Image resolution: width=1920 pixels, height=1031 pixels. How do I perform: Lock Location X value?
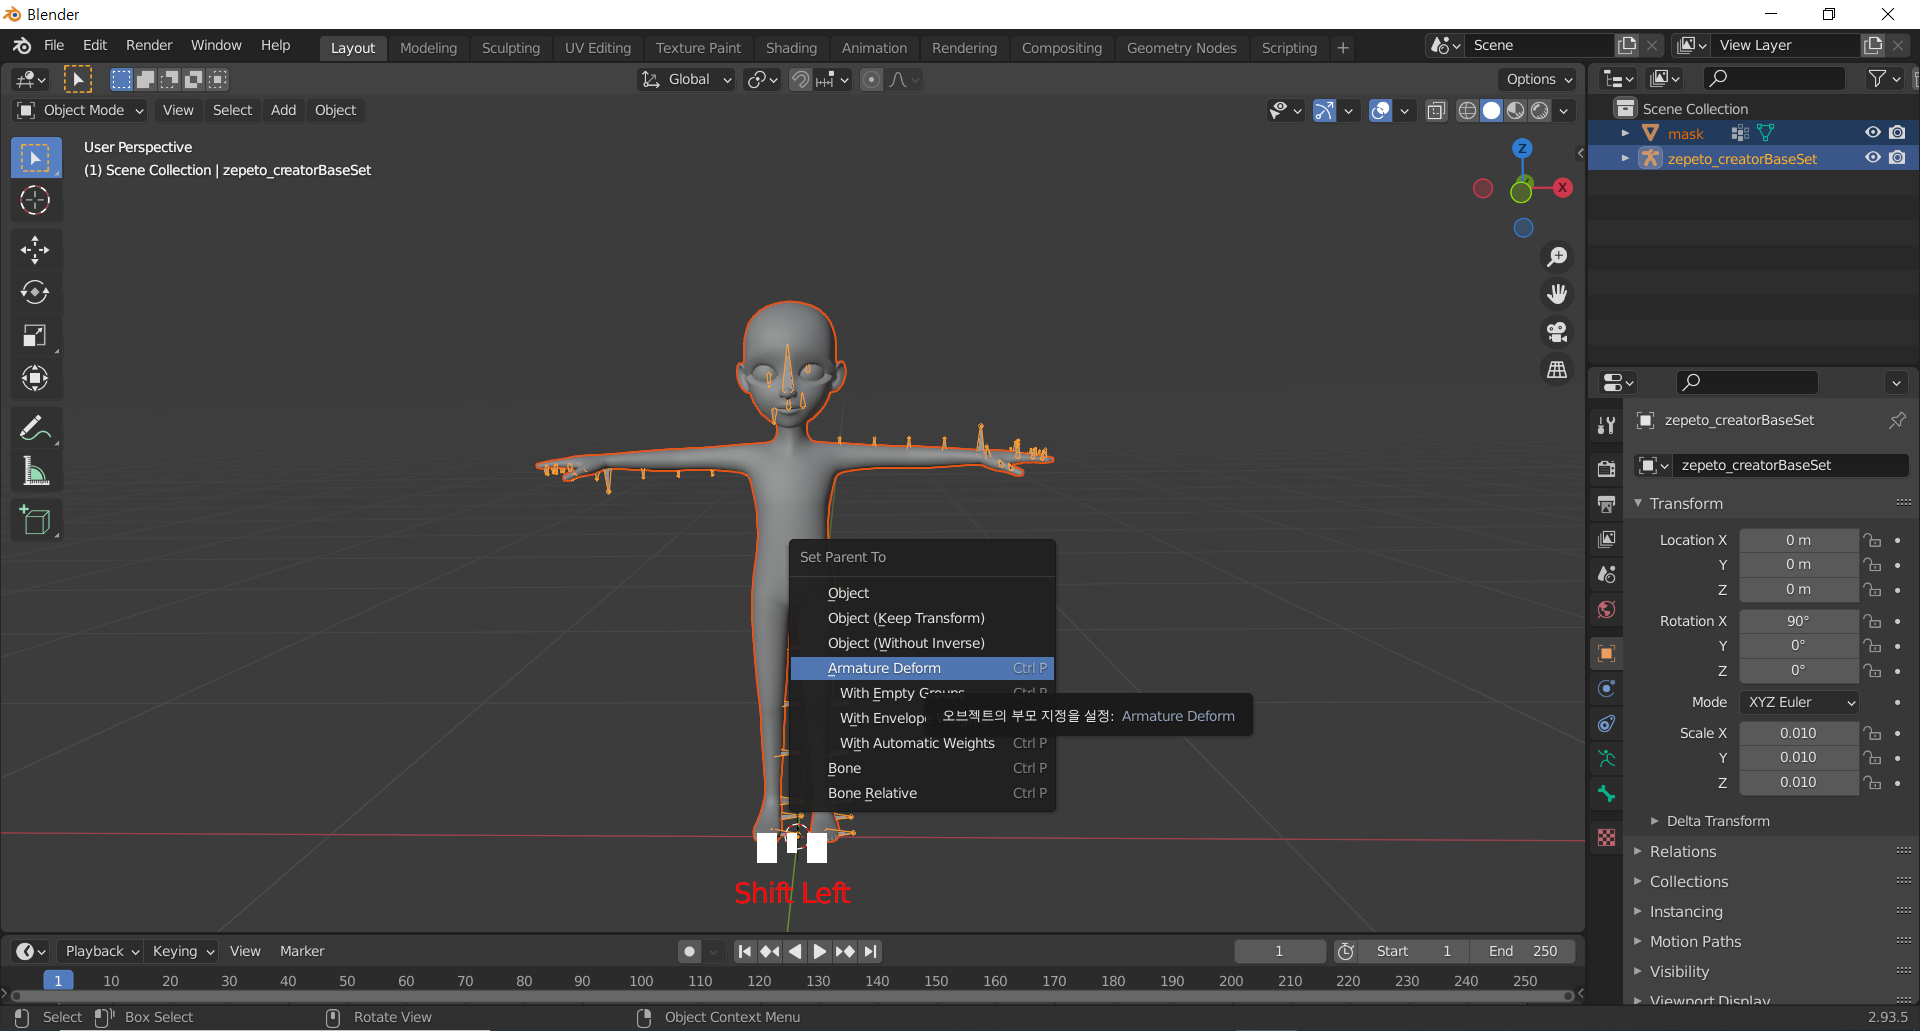click(x=1872, y=540)
